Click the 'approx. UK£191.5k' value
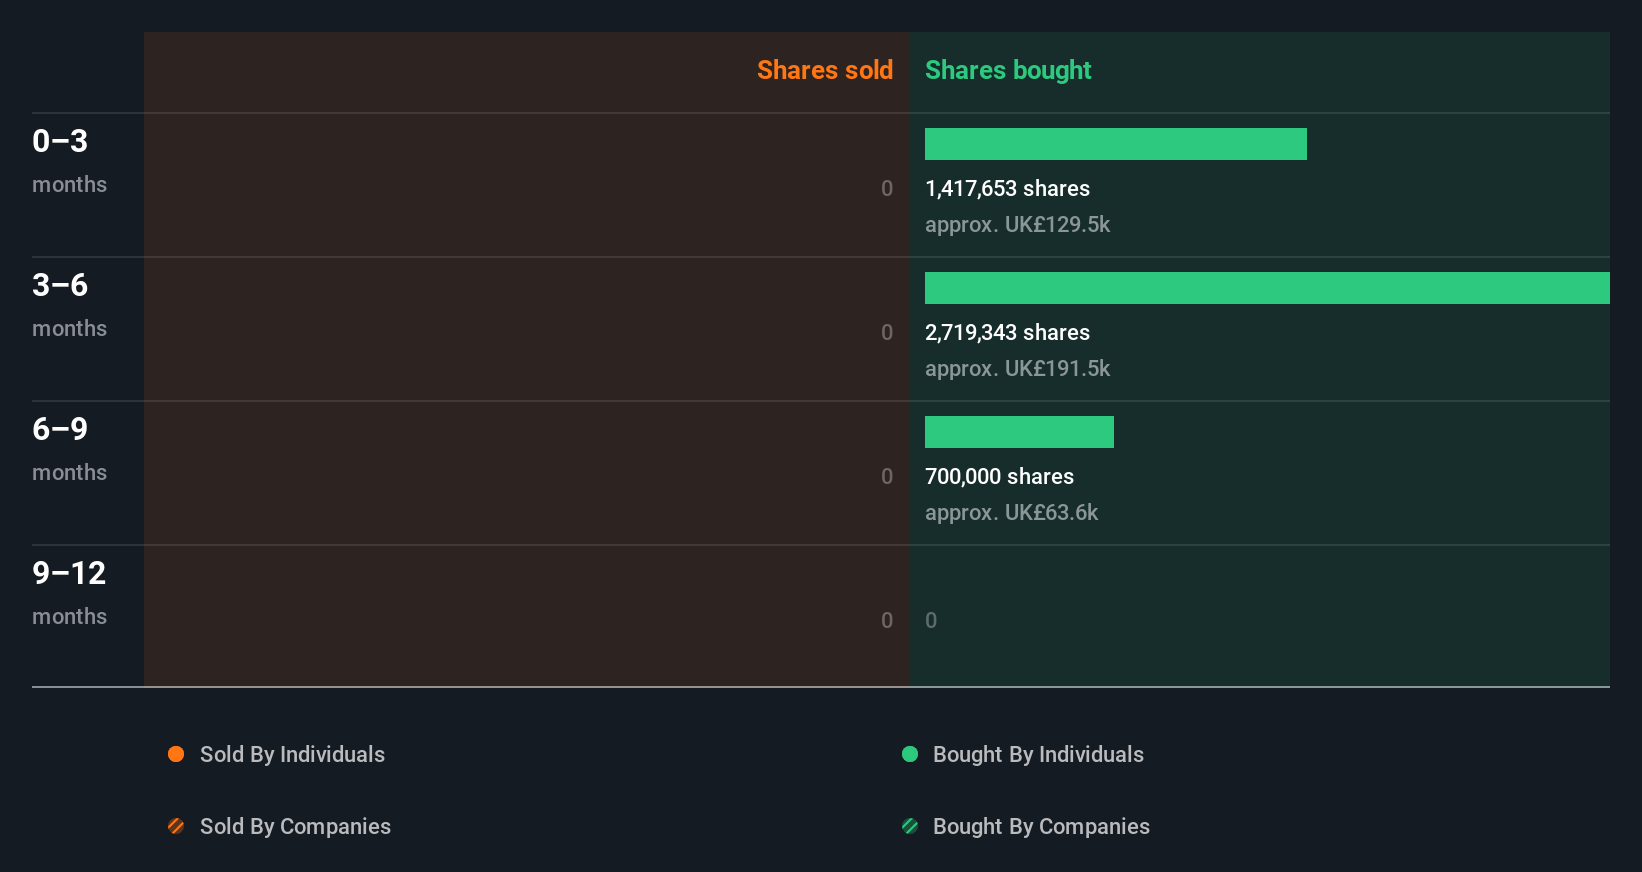The width and height of the screenshot is (1642, 872). click(1017, 368)
